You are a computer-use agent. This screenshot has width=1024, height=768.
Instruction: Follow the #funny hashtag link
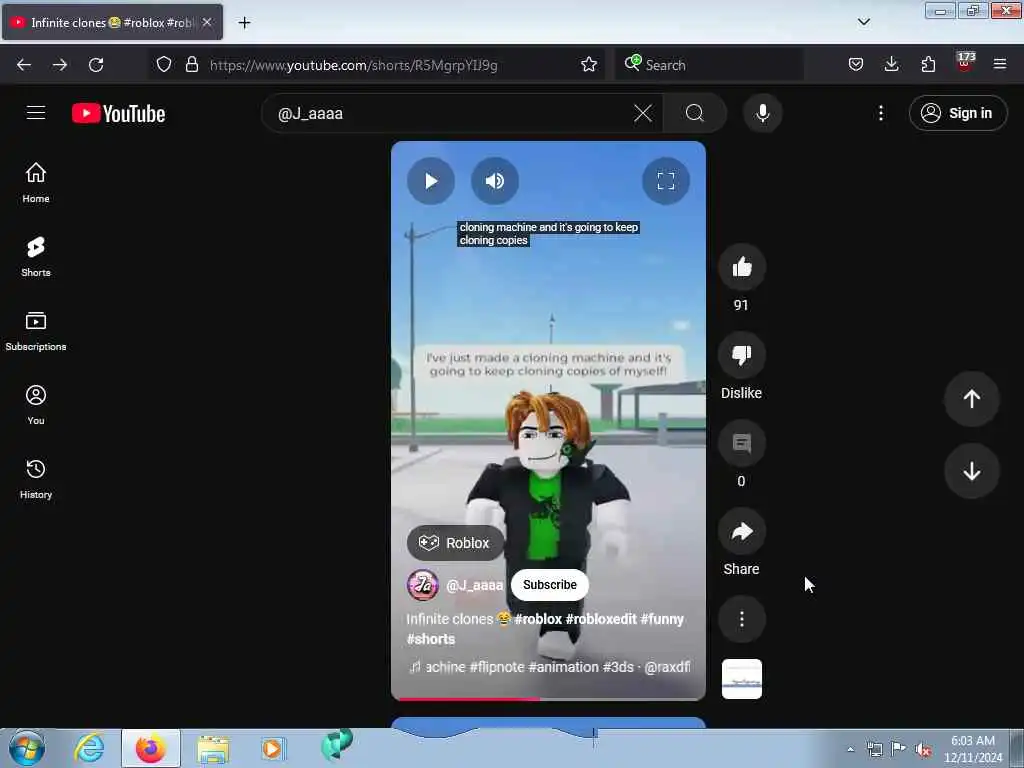click(662, 619)
